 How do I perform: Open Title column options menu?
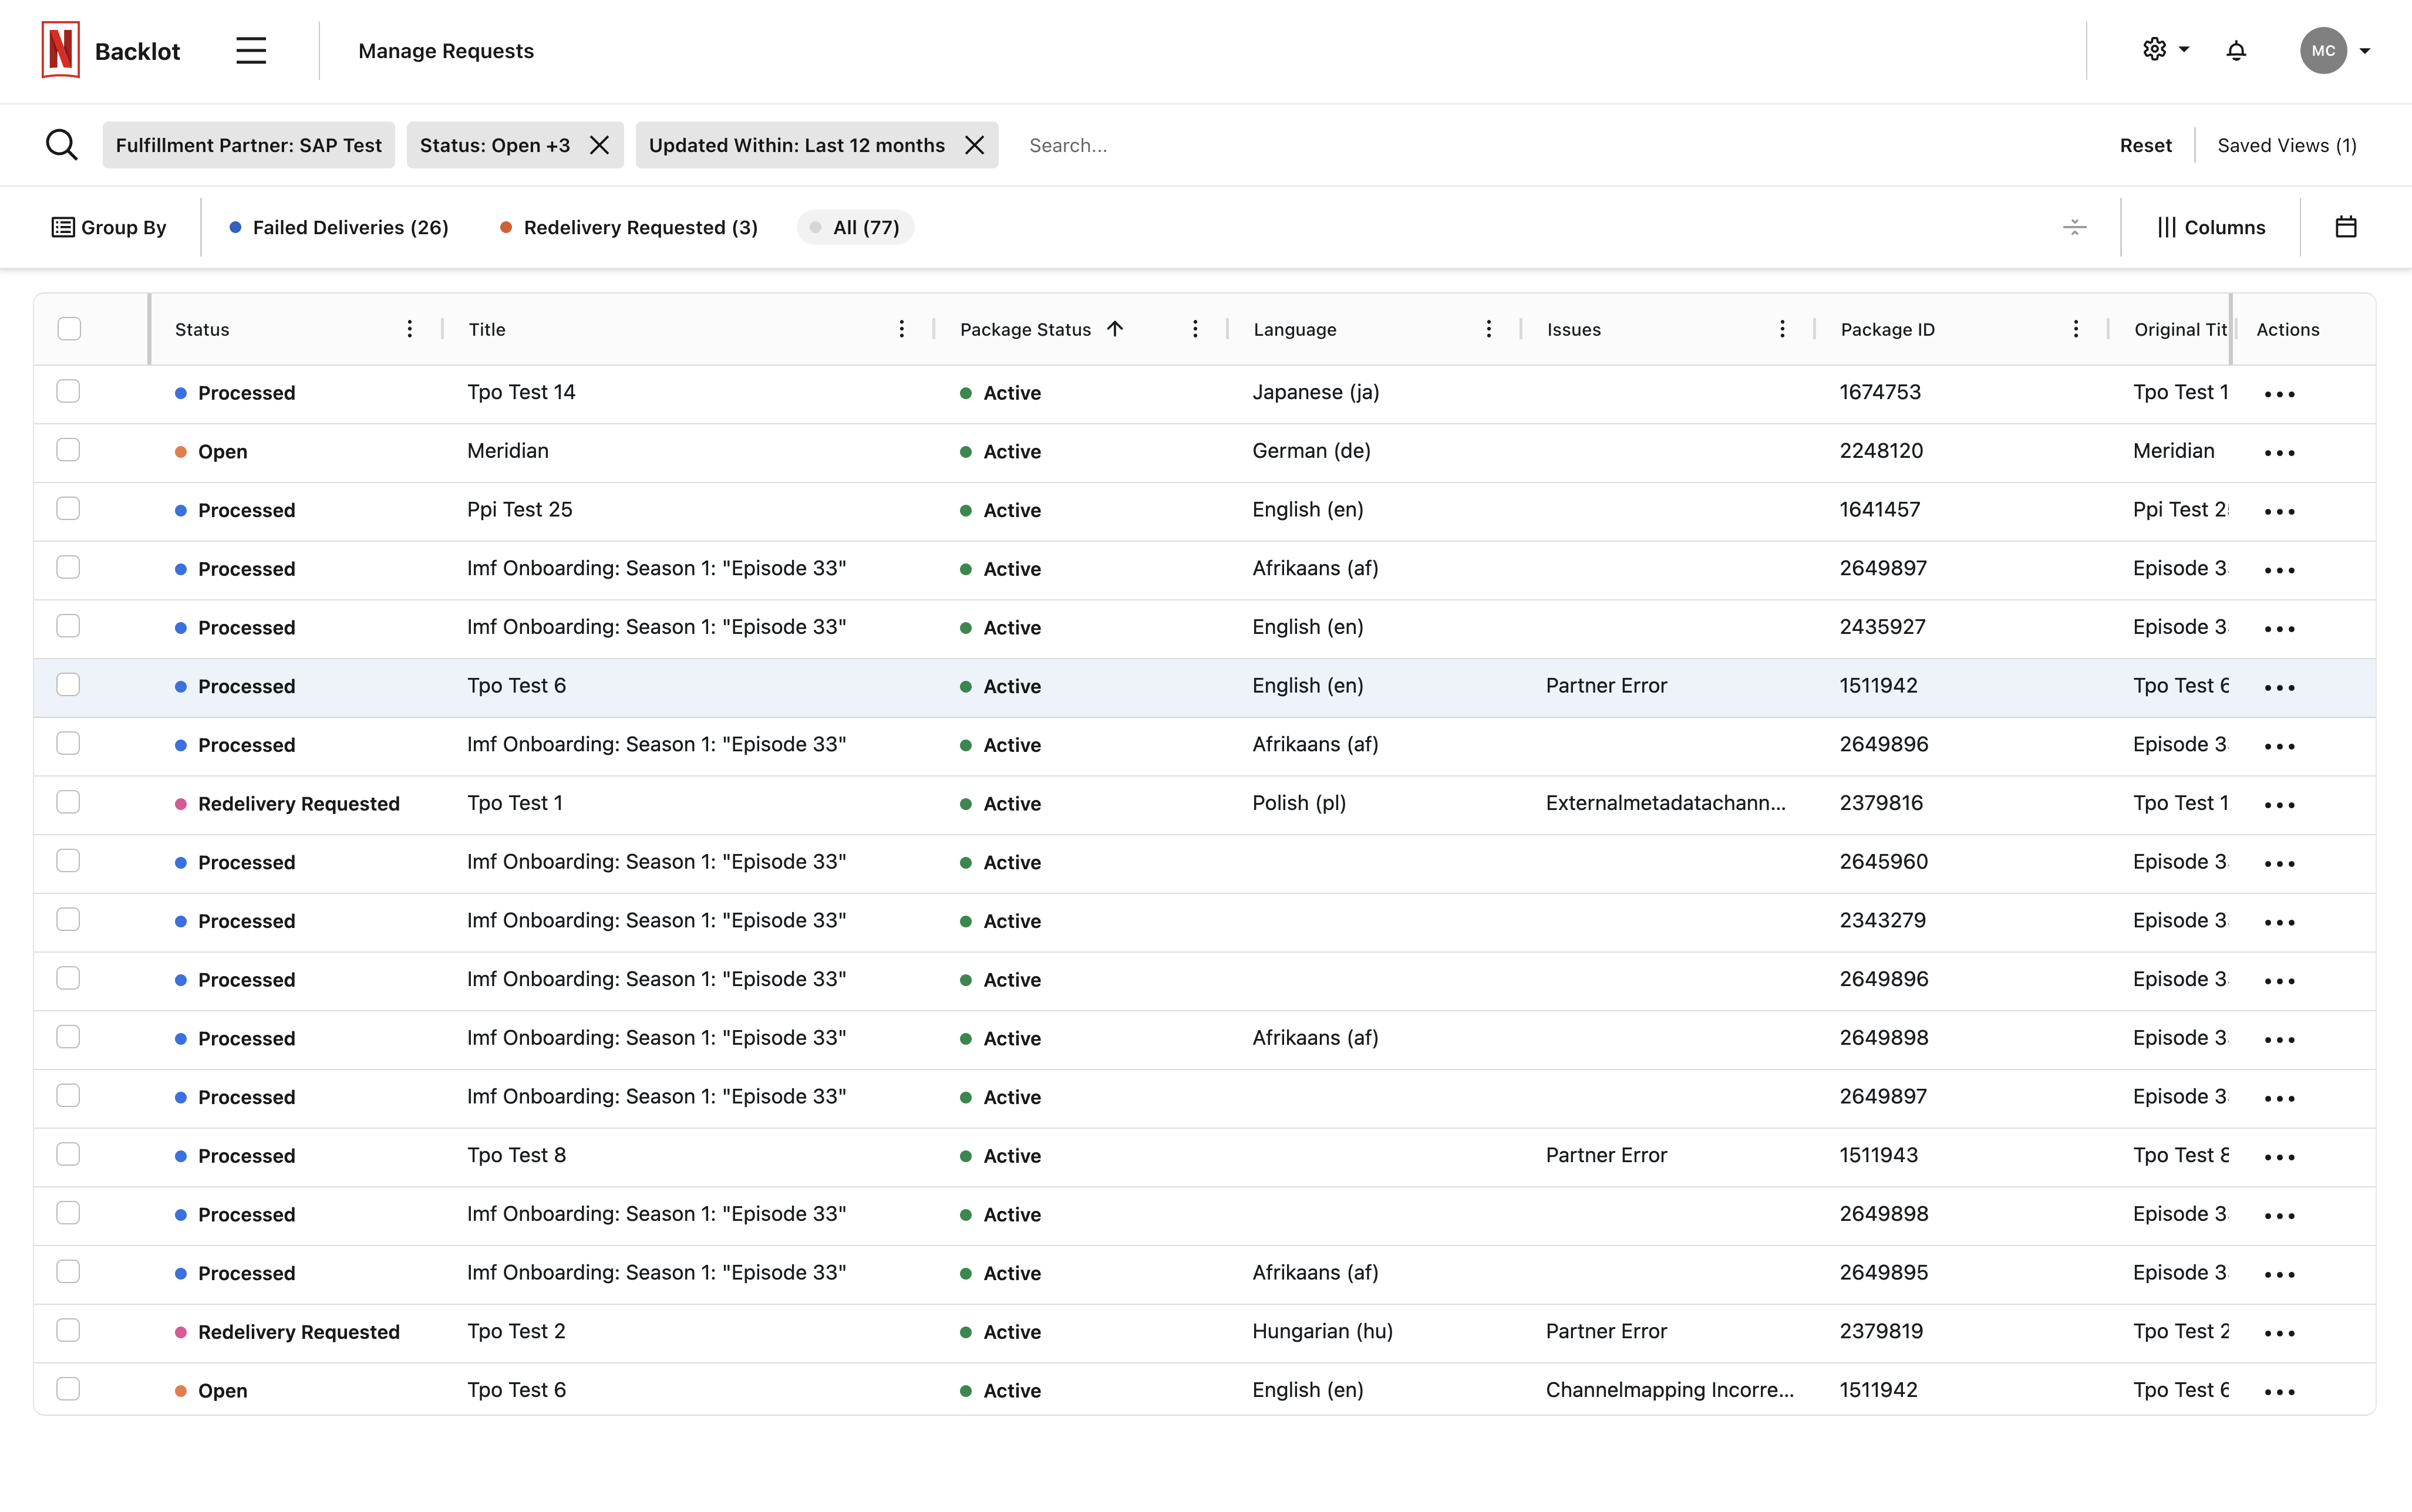[901, 329]
